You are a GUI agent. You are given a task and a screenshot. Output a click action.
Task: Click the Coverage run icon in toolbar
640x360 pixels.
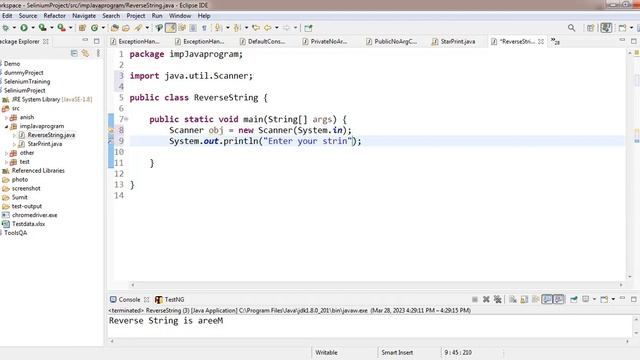point(42,28)
